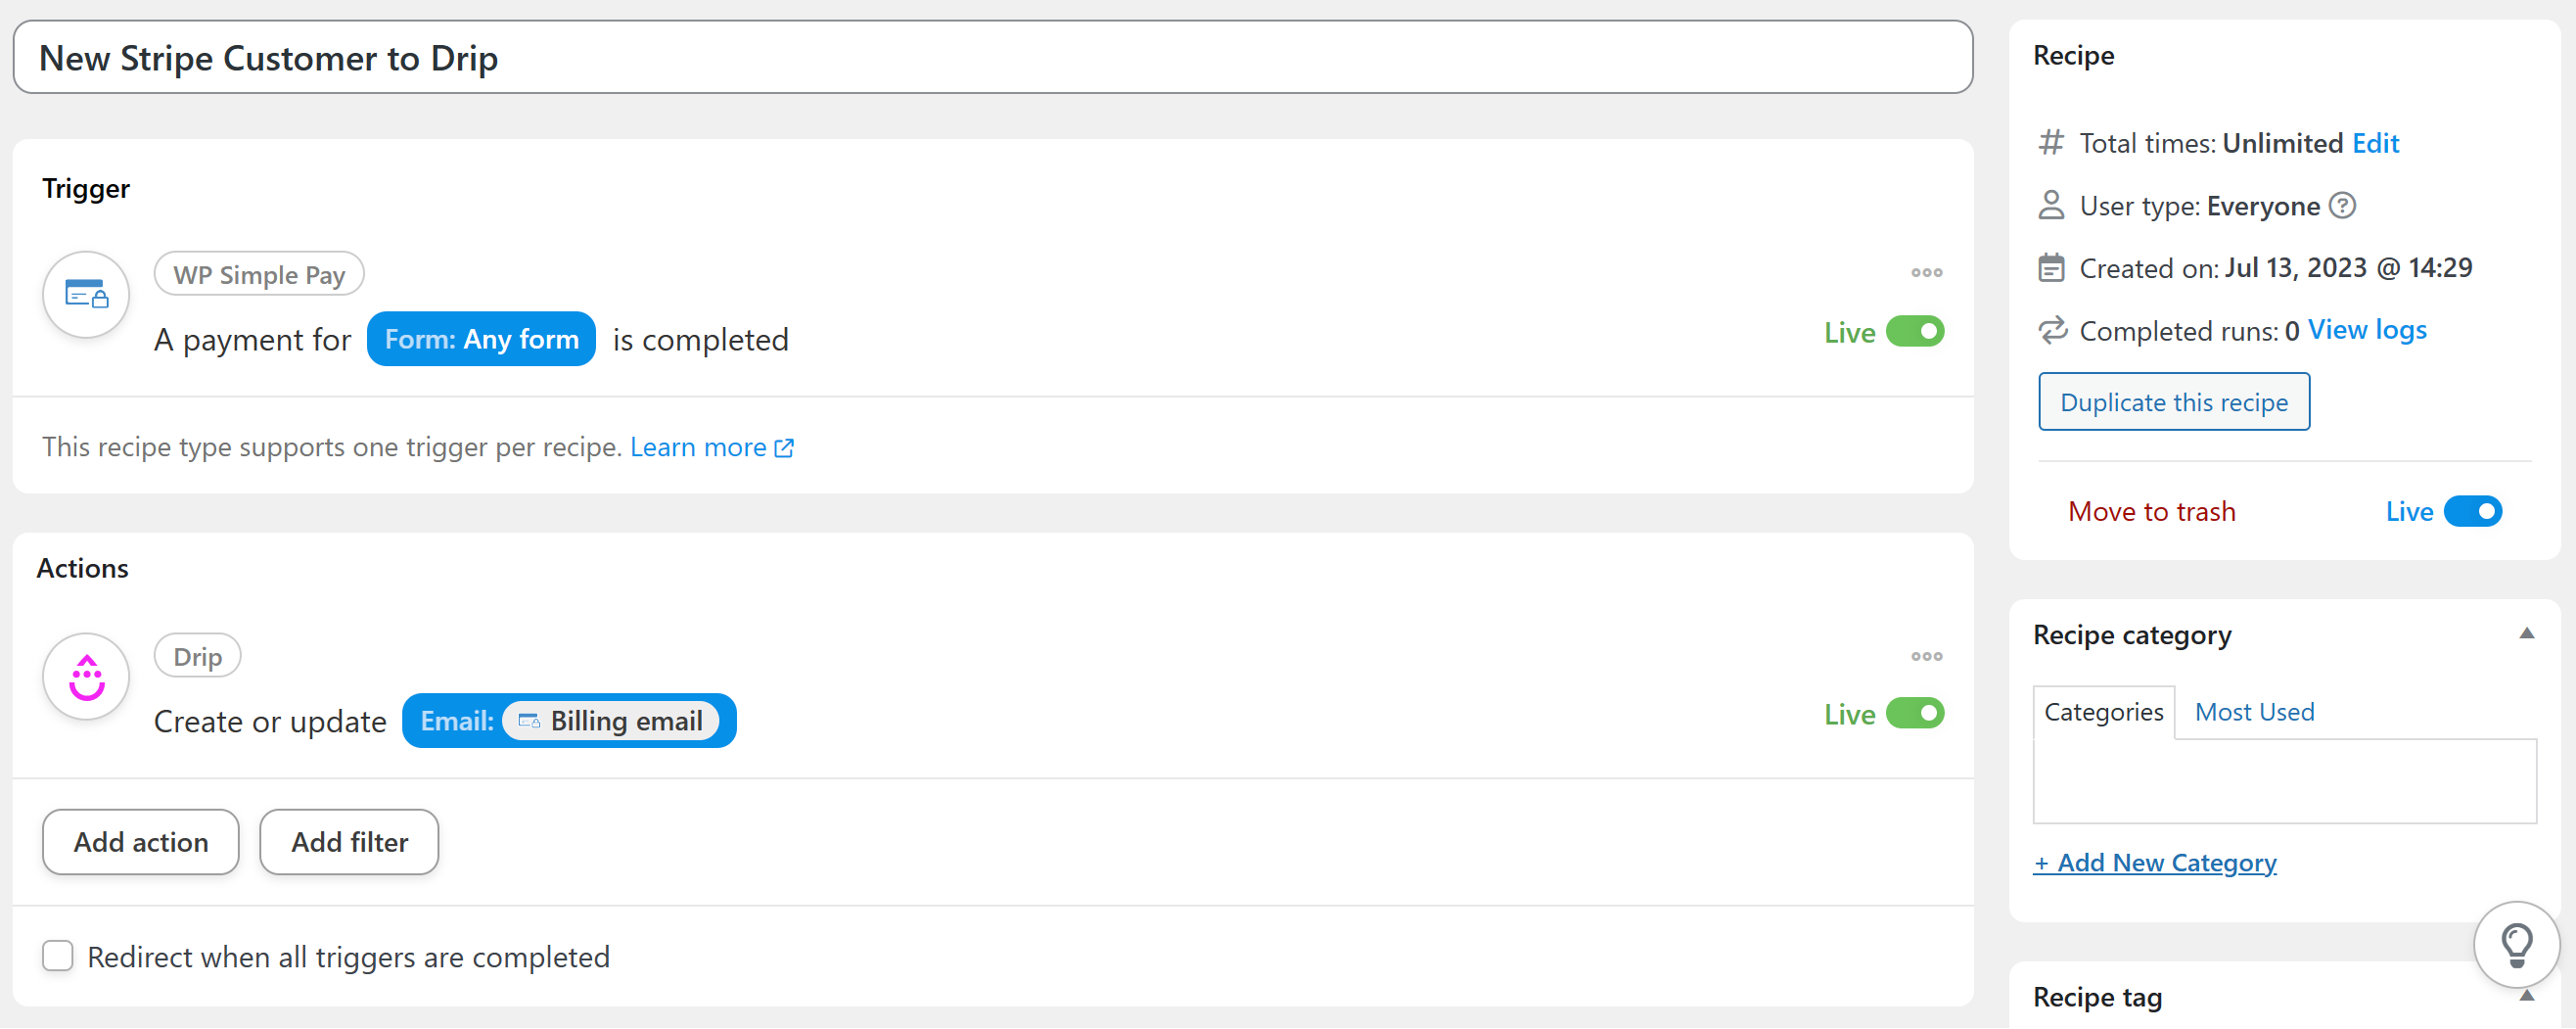Click the WP Simple Pay trigger icon
This screenshot has width=2576, height=1029.
pos(86,294)
